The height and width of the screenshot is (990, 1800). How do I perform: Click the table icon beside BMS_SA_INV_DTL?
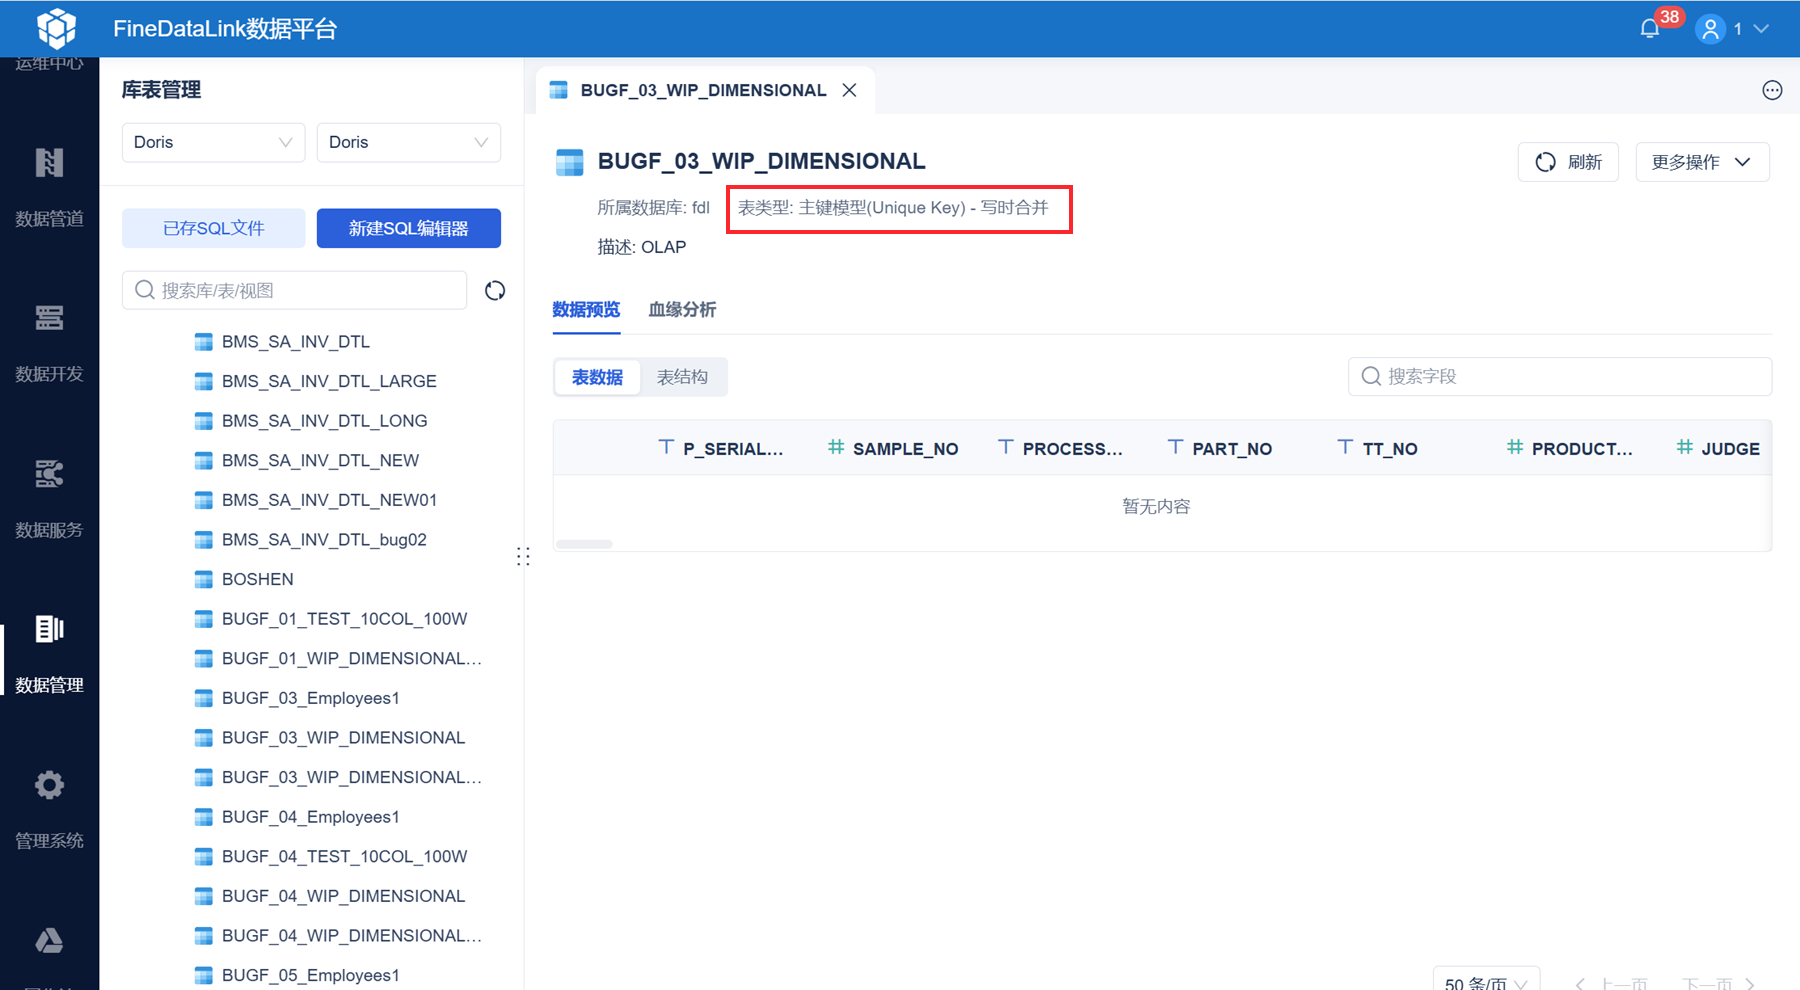coord(203,342)
